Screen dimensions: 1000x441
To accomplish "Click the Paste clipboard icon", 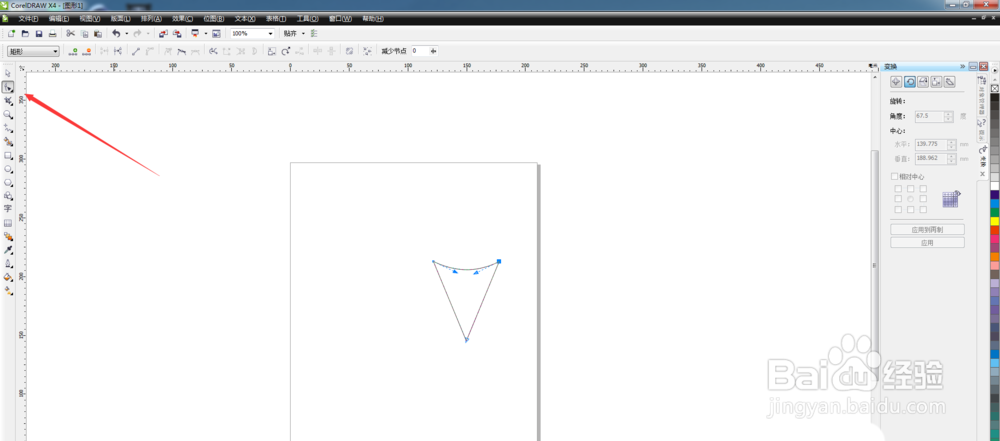I will (x=98, y=33).
